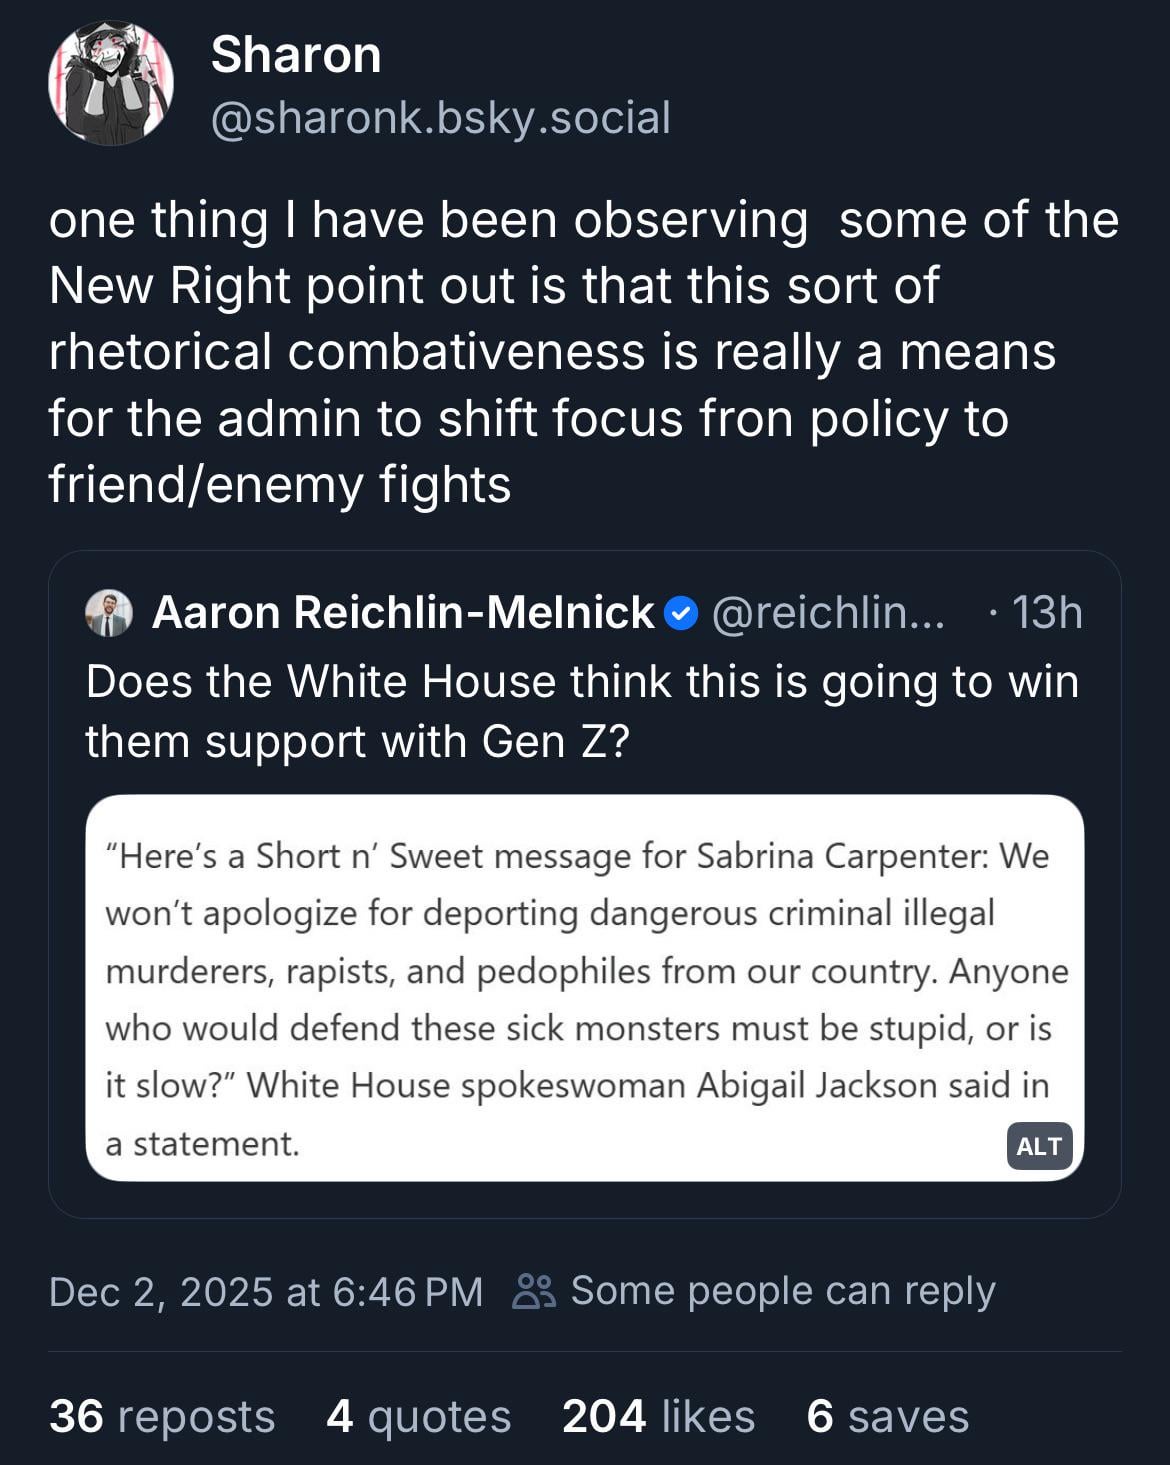Click Aaron Reichlin-Melnick's small avatar
1170x1465 pixels.
(109, 613)
